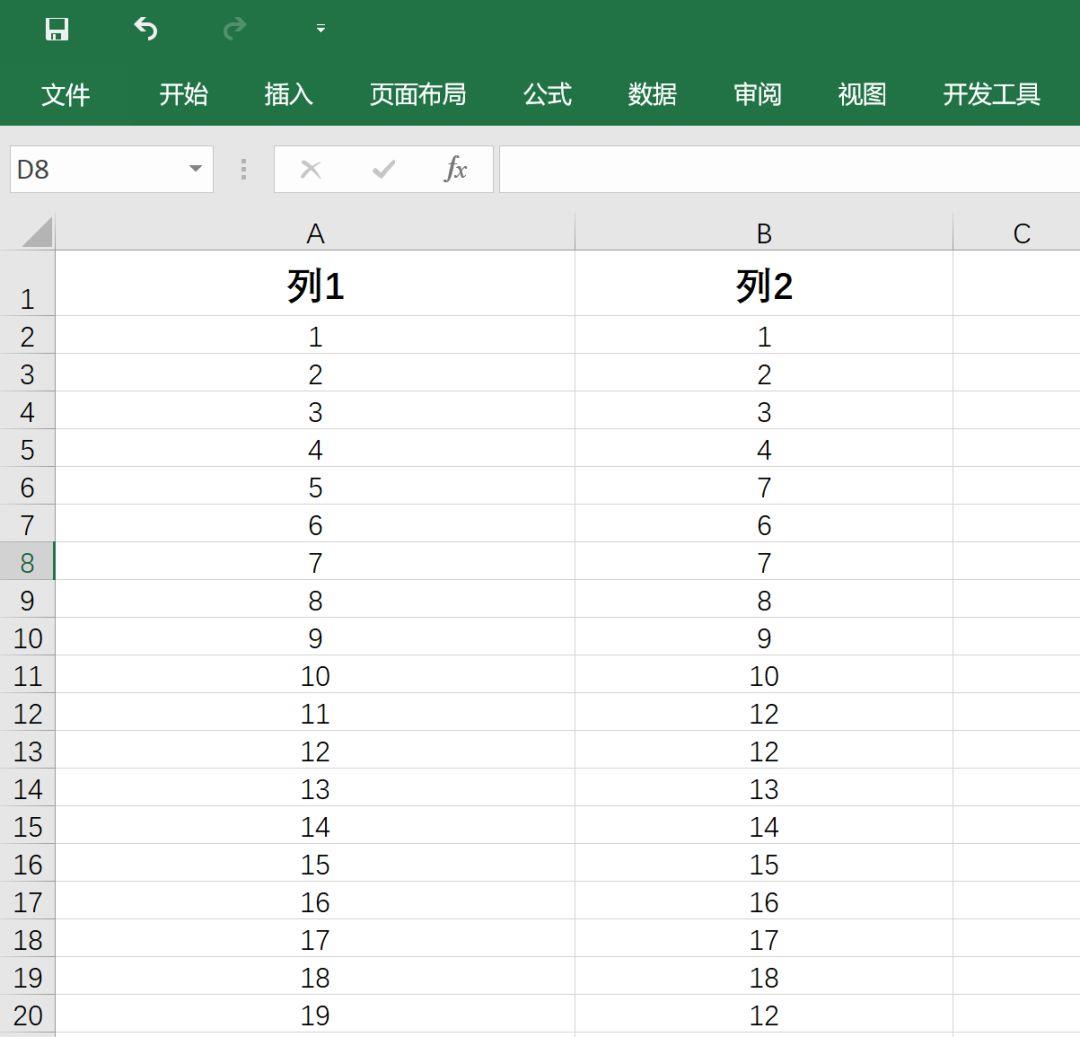The height and width of the screenshot is (1037, 1080).
Task: Click the Undo arrow icon
Action: pyautogui.click(x=146, y=29)
